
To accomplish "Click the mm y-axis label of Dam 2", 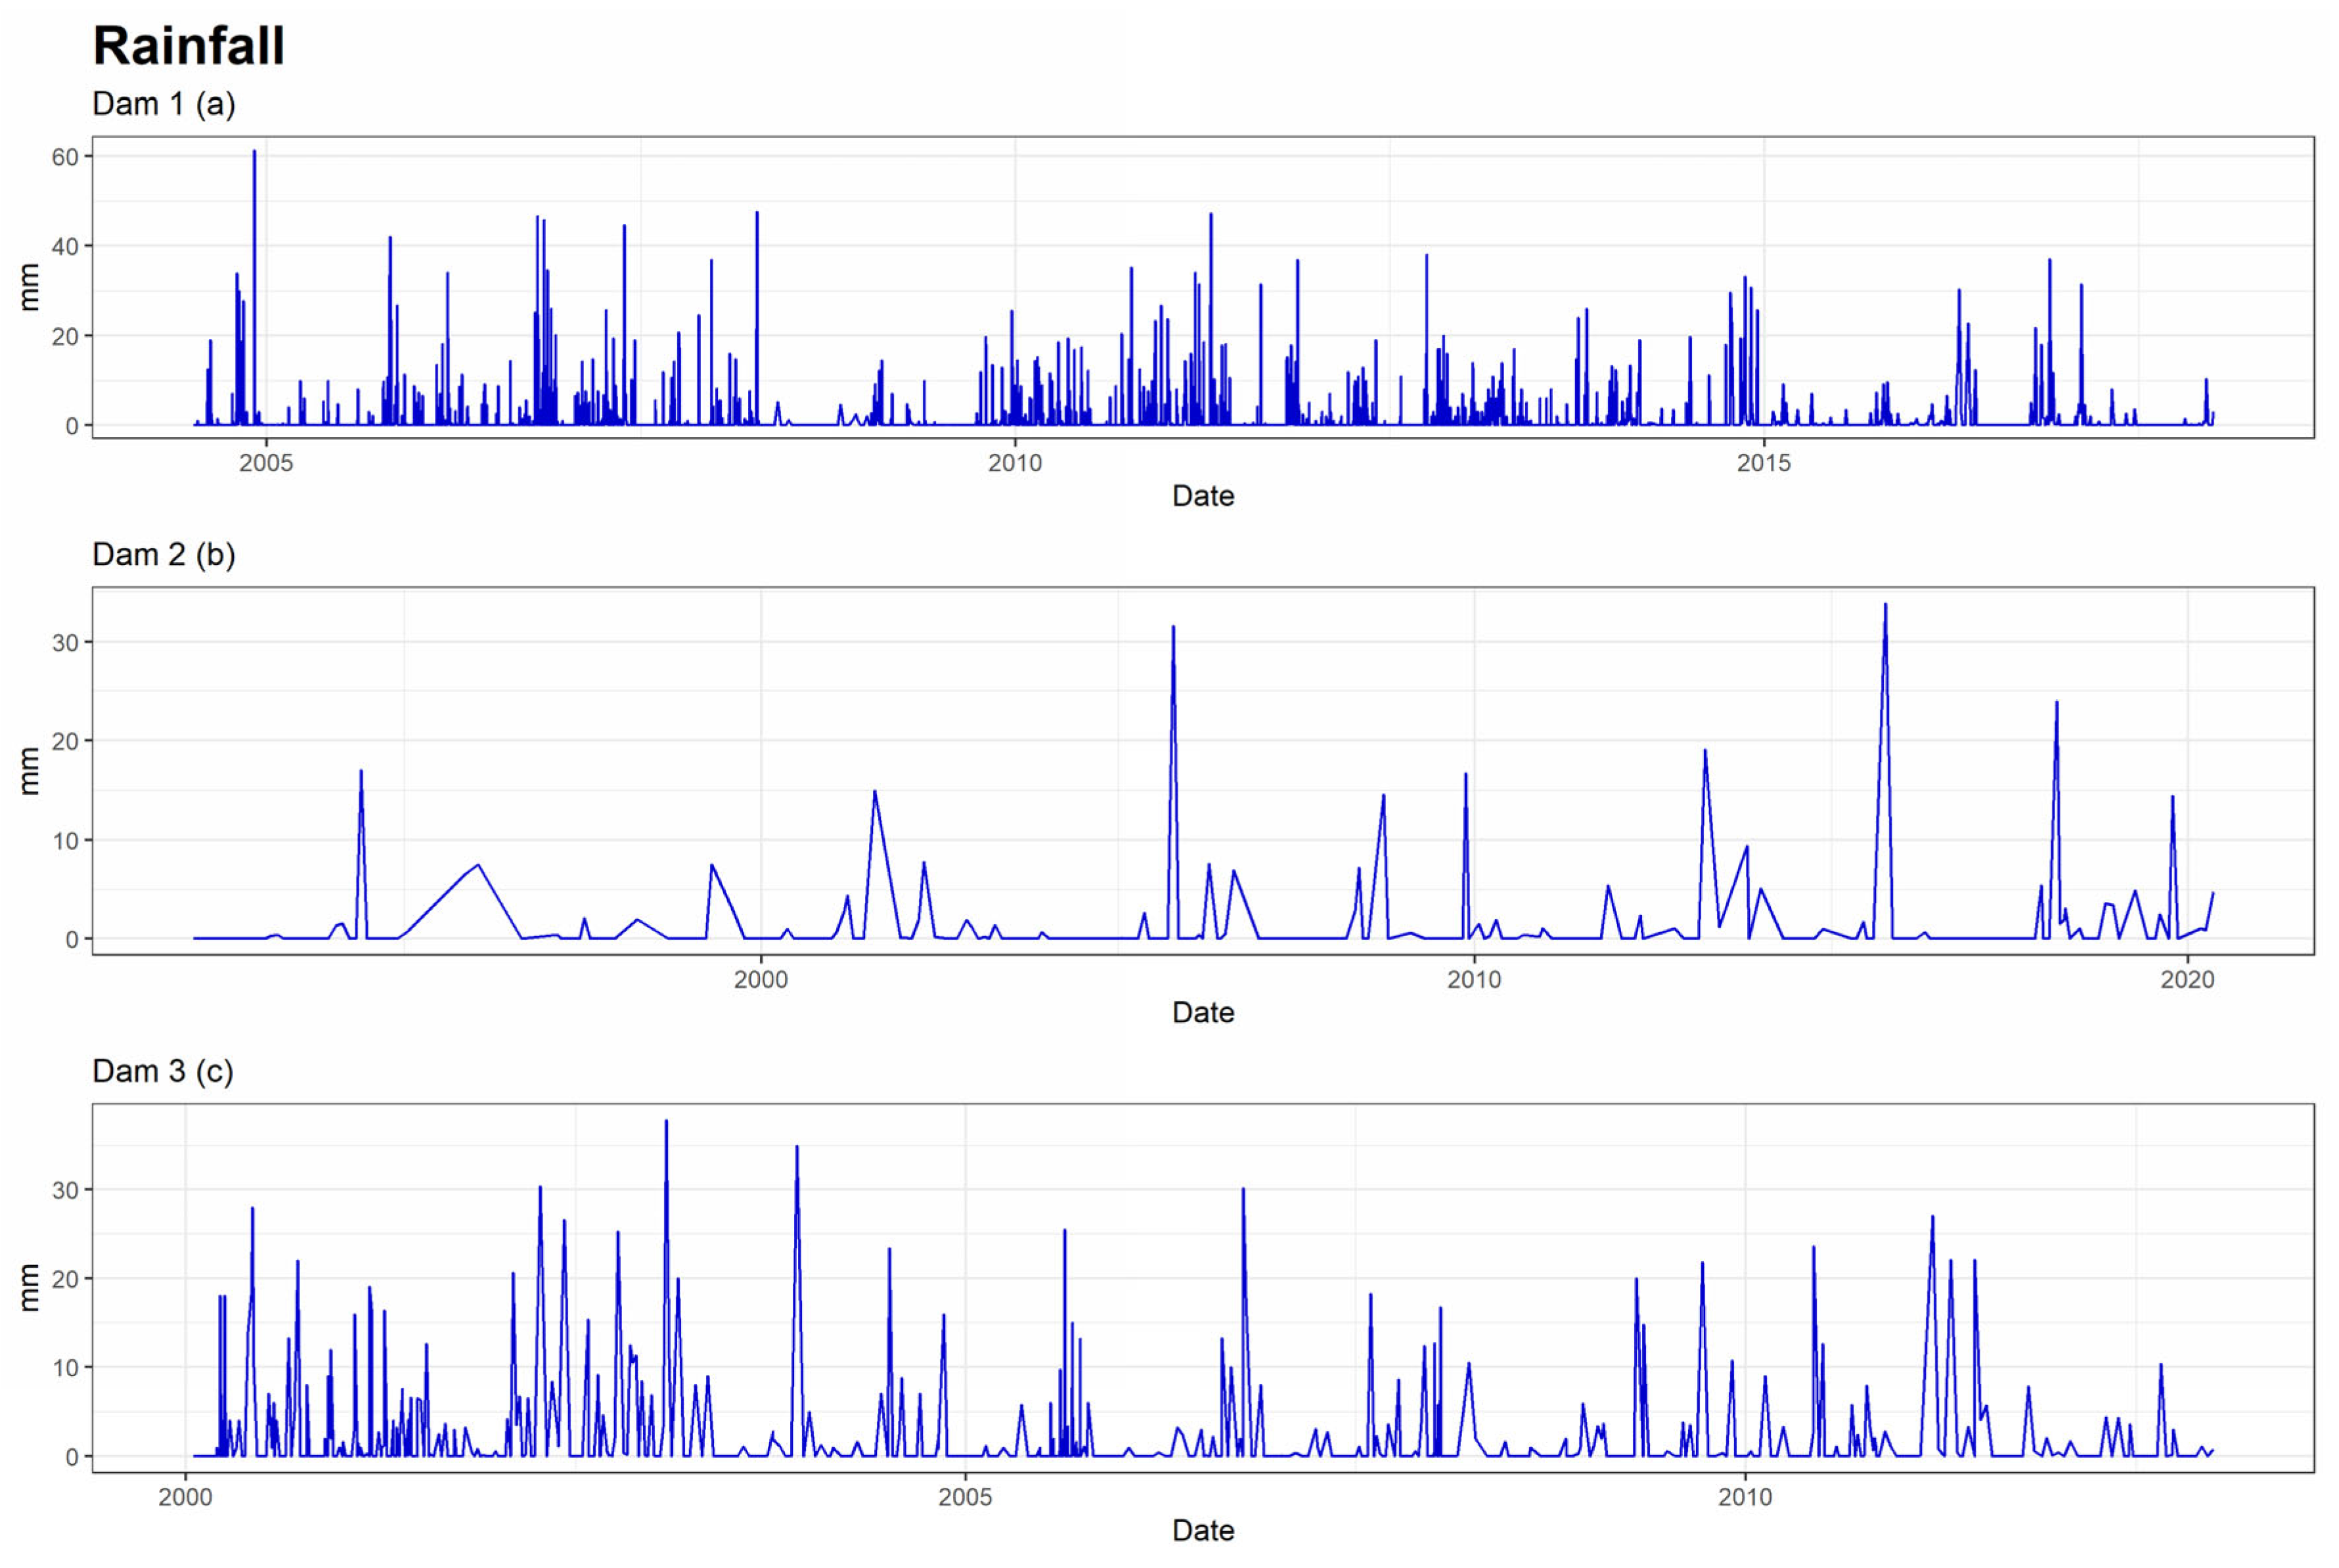I will tap(30, 771).
